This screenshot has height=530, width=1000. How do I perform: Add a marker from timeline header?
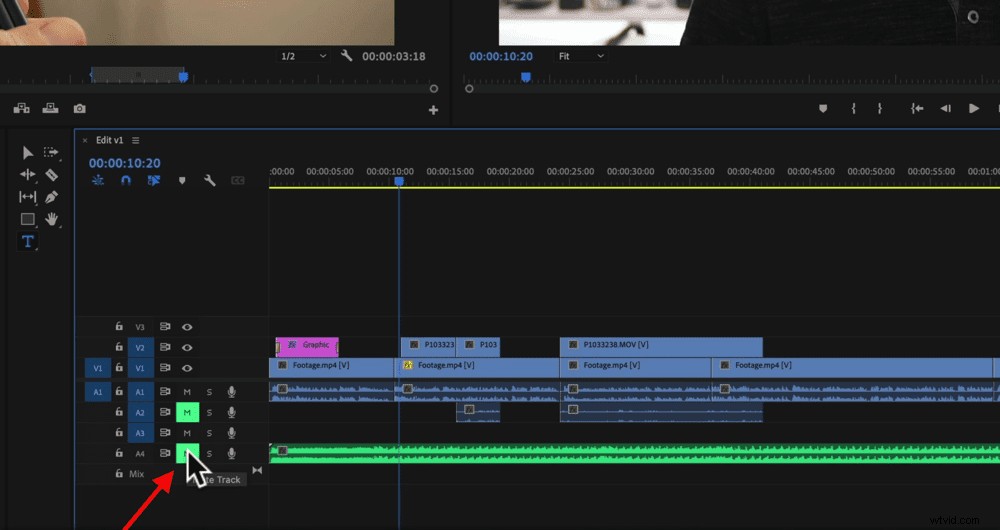[x=182, y=180]
